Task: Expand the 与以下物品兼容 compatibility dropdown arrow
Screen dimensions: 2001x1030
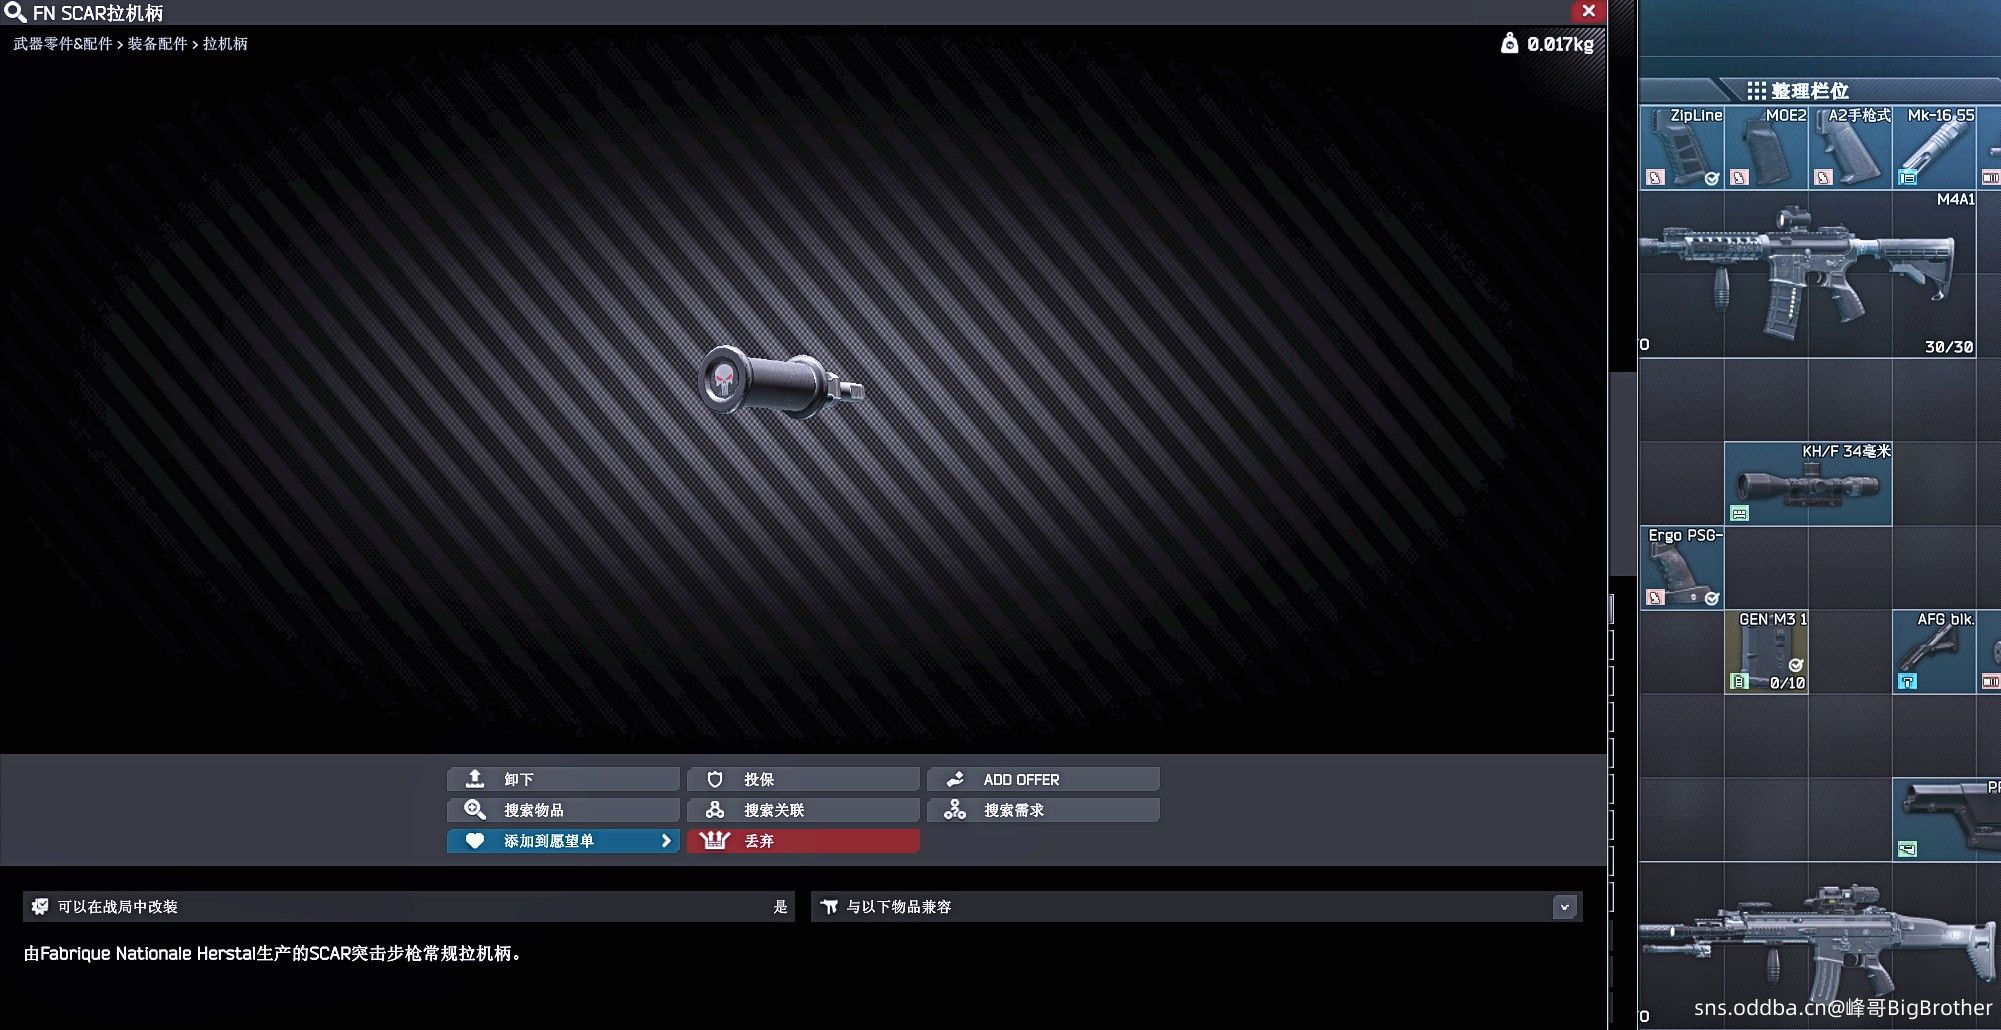Action: [x=1564, y=907]
